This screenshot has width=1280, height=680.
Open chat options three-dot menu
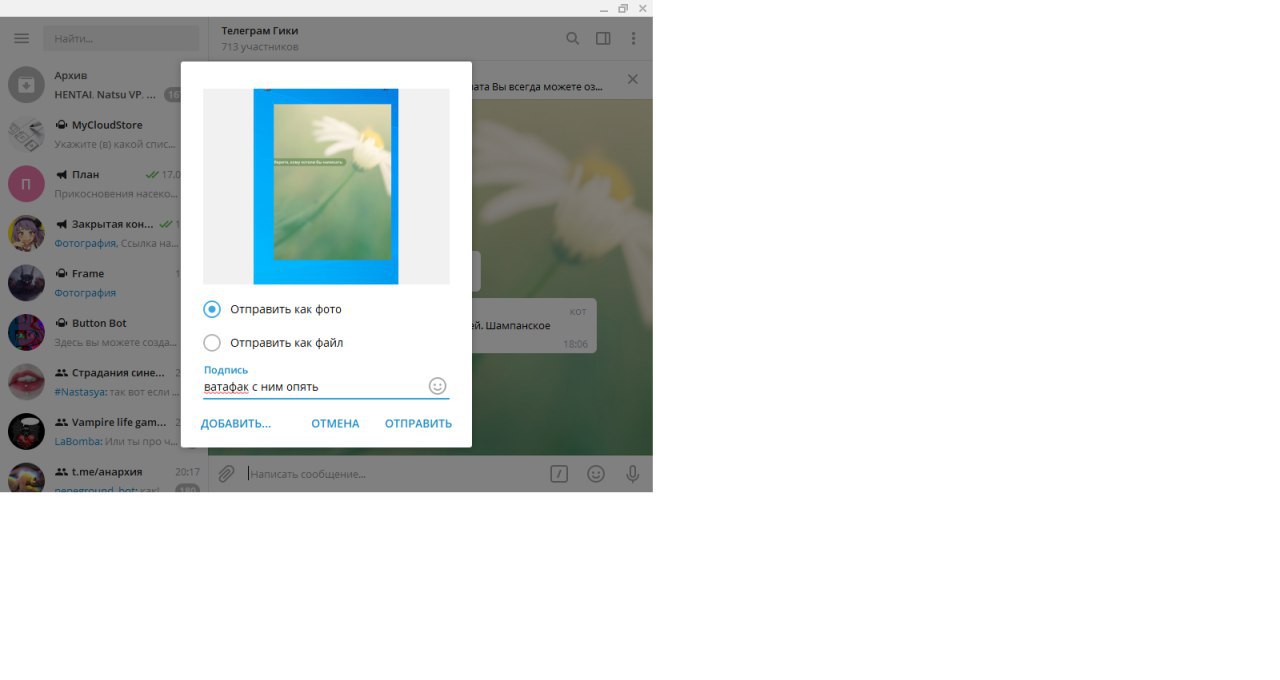[x=633, y=39]
